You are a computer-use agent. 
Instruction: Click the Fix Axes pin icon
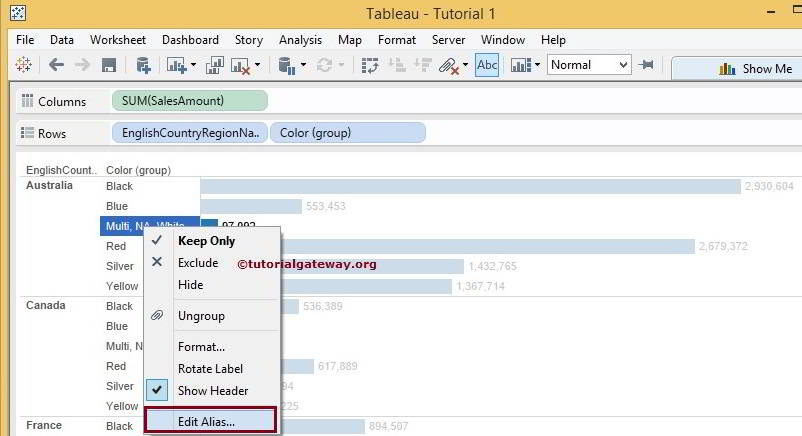coord(647,64)
